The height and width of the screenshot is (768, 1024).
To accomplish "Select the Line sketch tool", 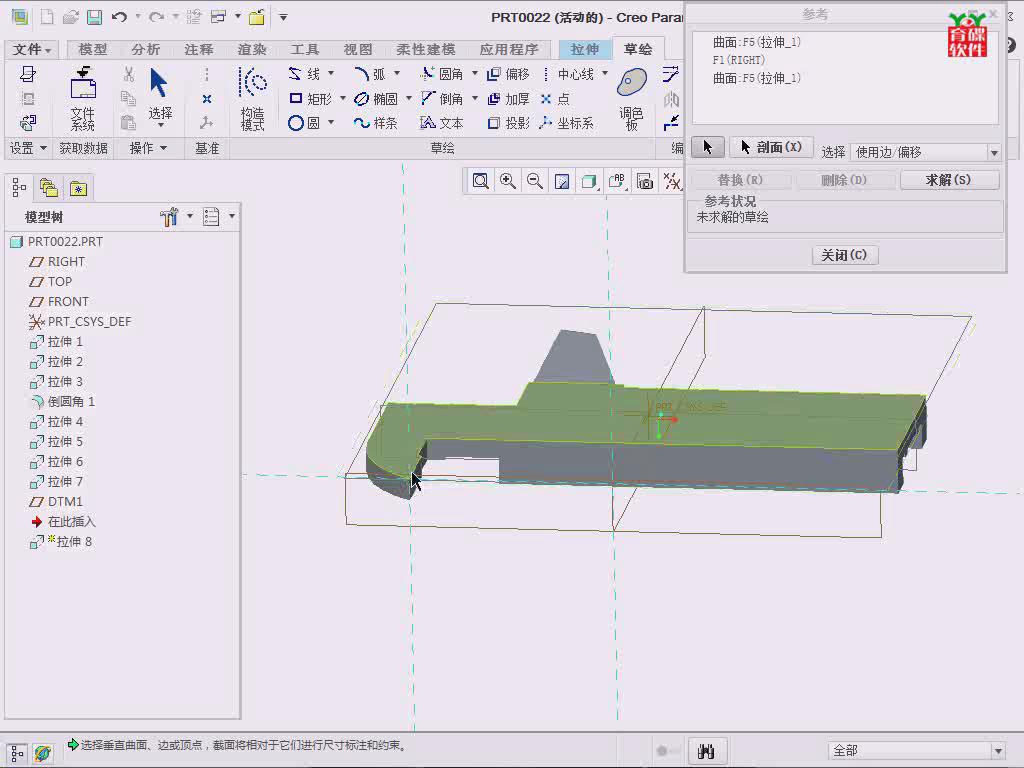I will click(305, 74).
